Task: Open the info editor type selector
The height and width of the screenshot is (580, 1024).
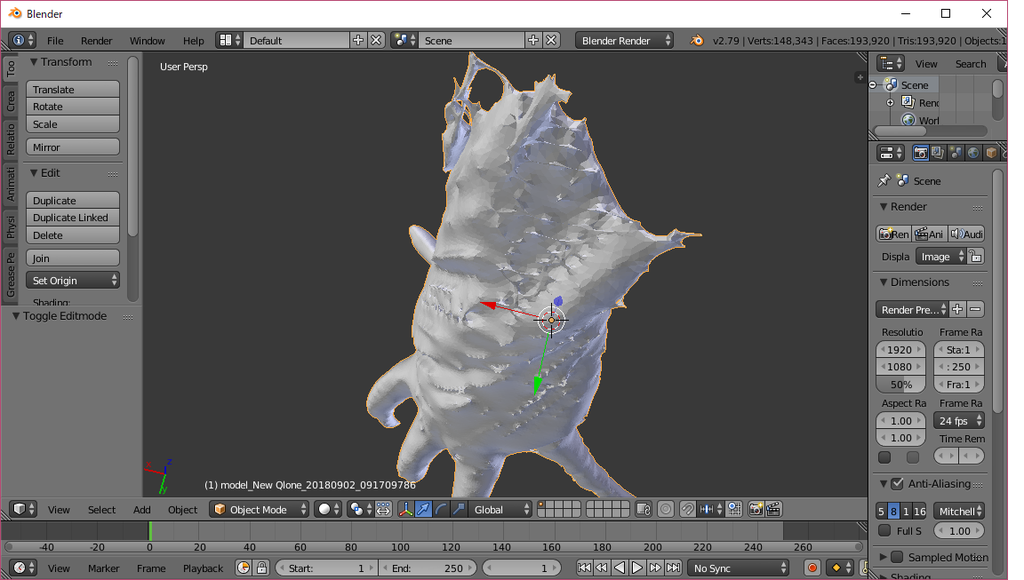Action: tap(22, 40)
